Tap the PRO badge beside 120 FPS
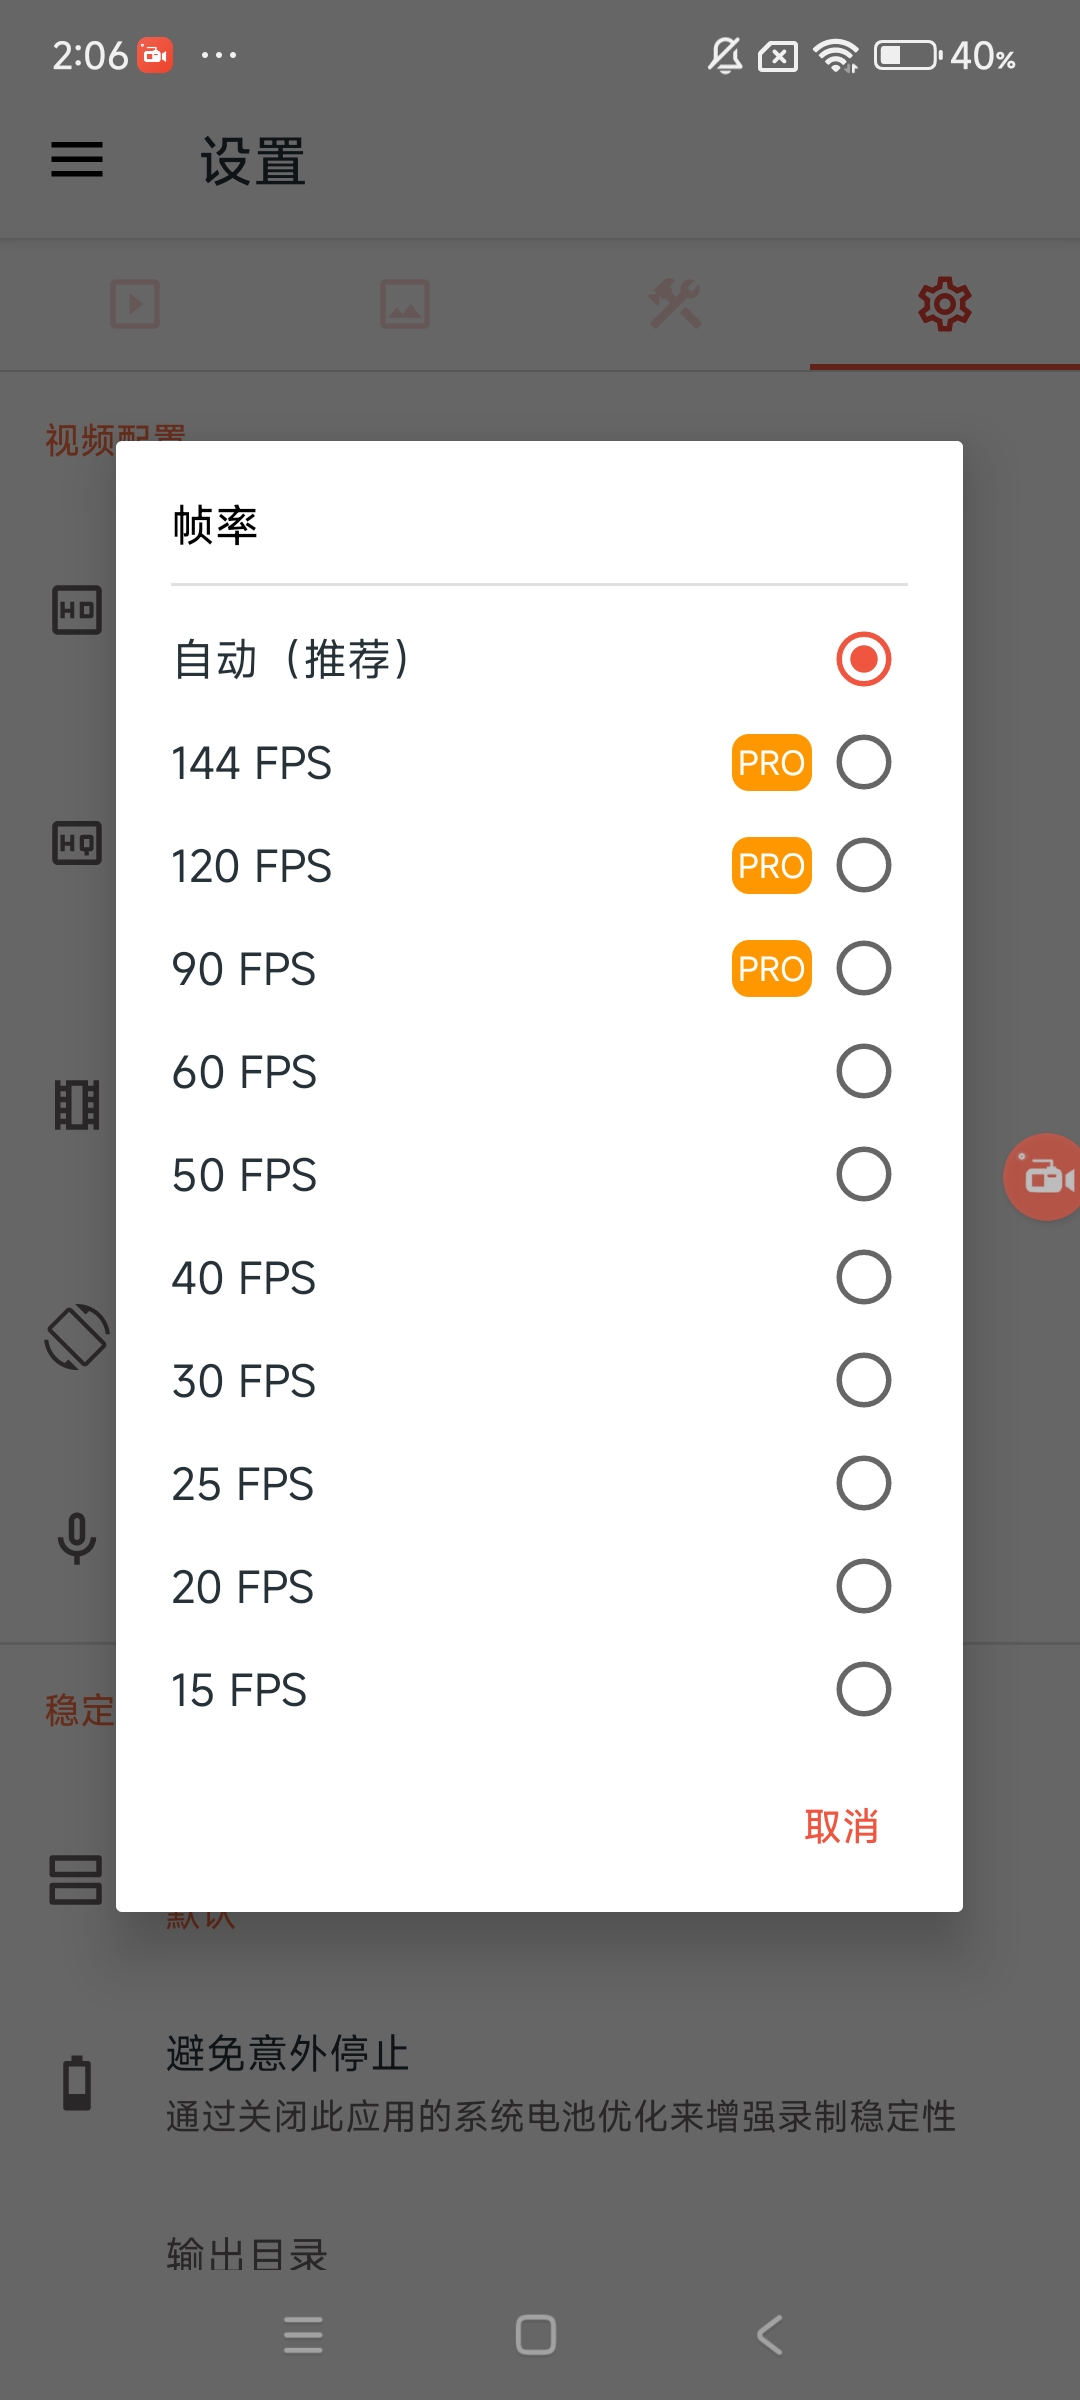This screenshot has height=2400, width=1080. point(771,865)
